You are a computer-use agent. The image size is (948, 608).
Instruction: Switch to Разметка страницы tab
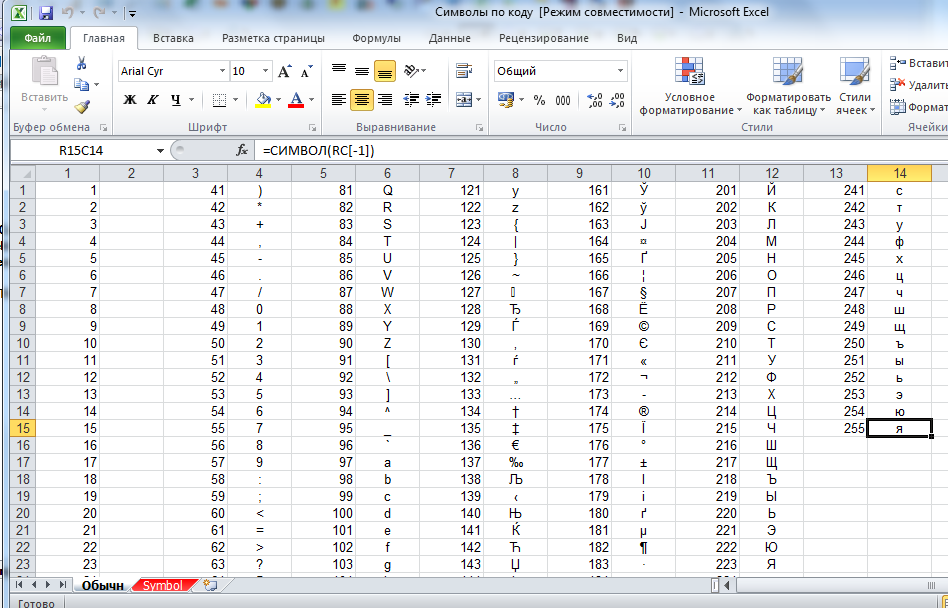pos(273,38)
